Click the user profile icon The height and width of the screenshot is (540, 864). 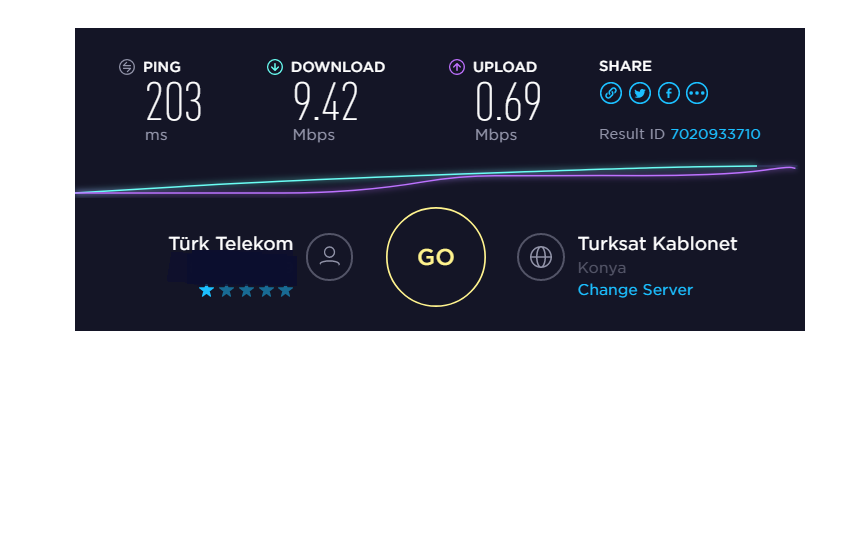click(x=330, y=257)
